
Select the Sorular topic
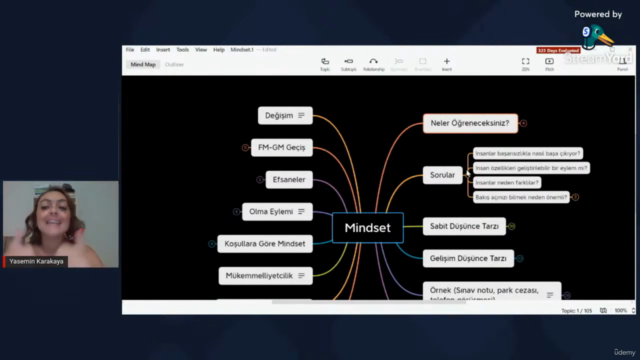coord(442,175)
